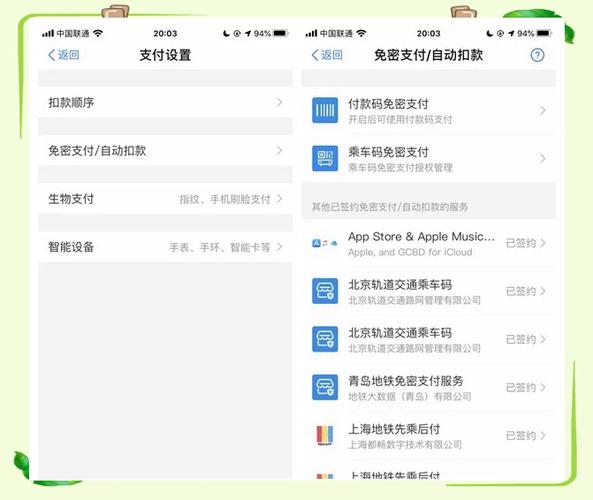
Task: Expand chevron next to 手表、手环、智能卡等
Action: pyautogui.click(x=279, y=247)
